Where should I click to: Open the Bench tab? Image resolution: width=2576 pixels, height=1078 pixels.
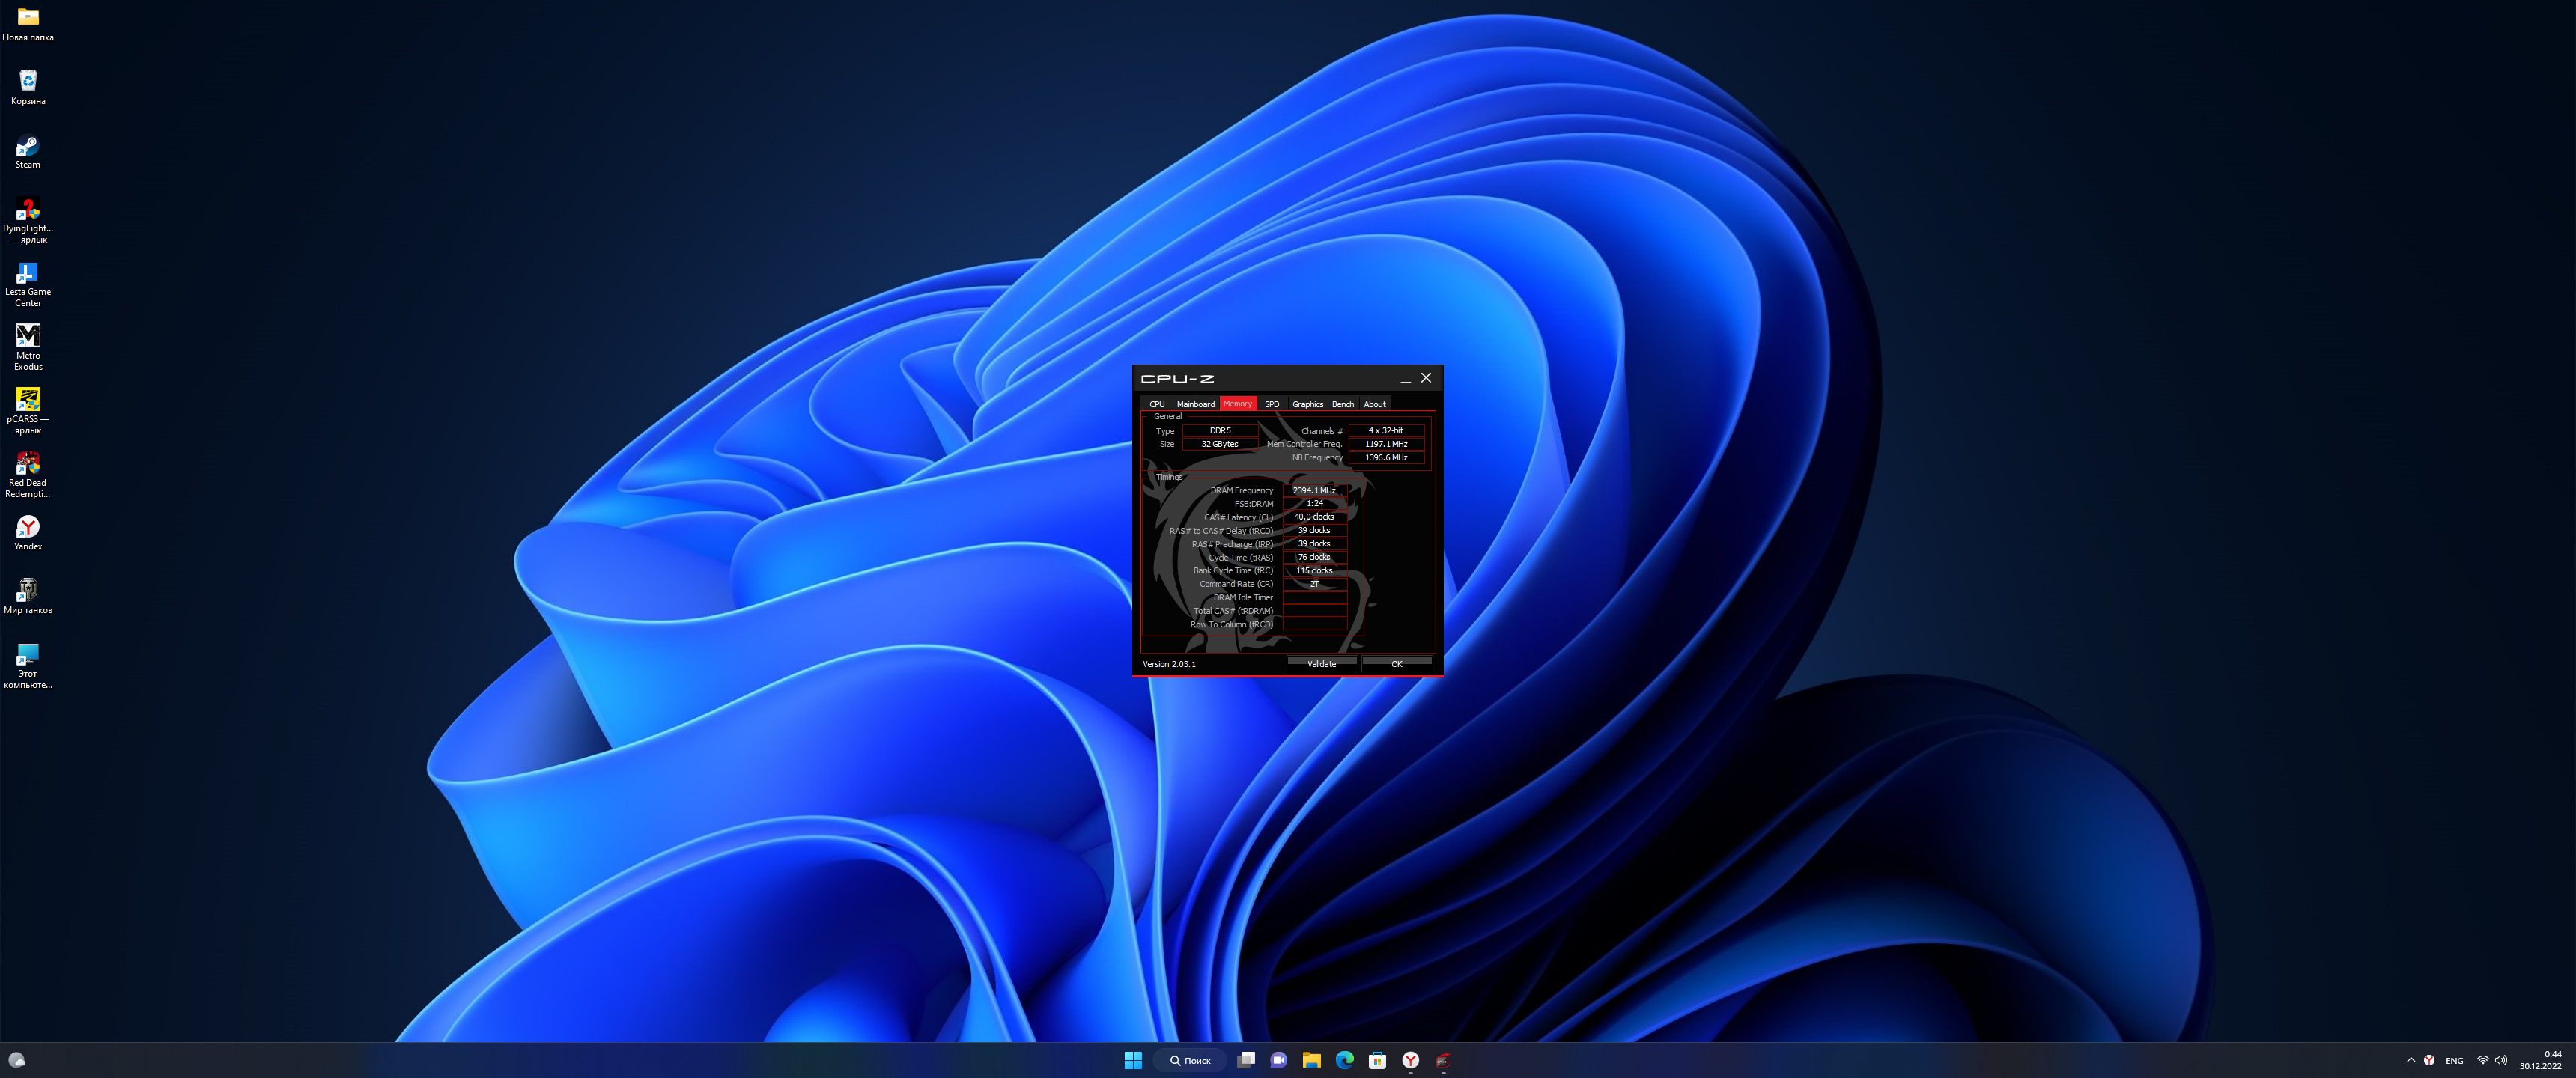coord(1342,404)
